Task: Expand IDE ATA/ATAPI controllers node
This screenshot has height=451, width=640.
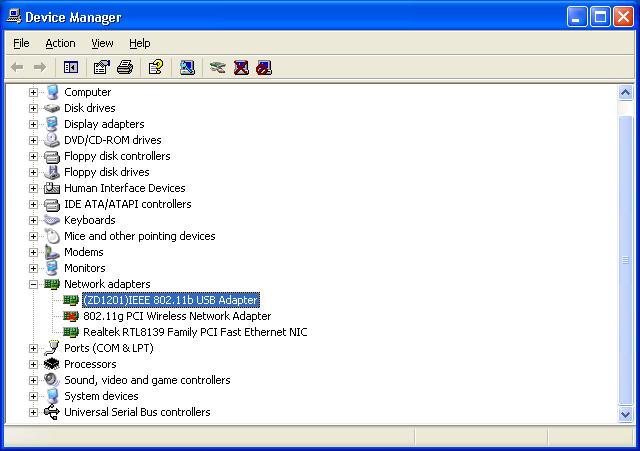Action: click(x=33, y=204)
